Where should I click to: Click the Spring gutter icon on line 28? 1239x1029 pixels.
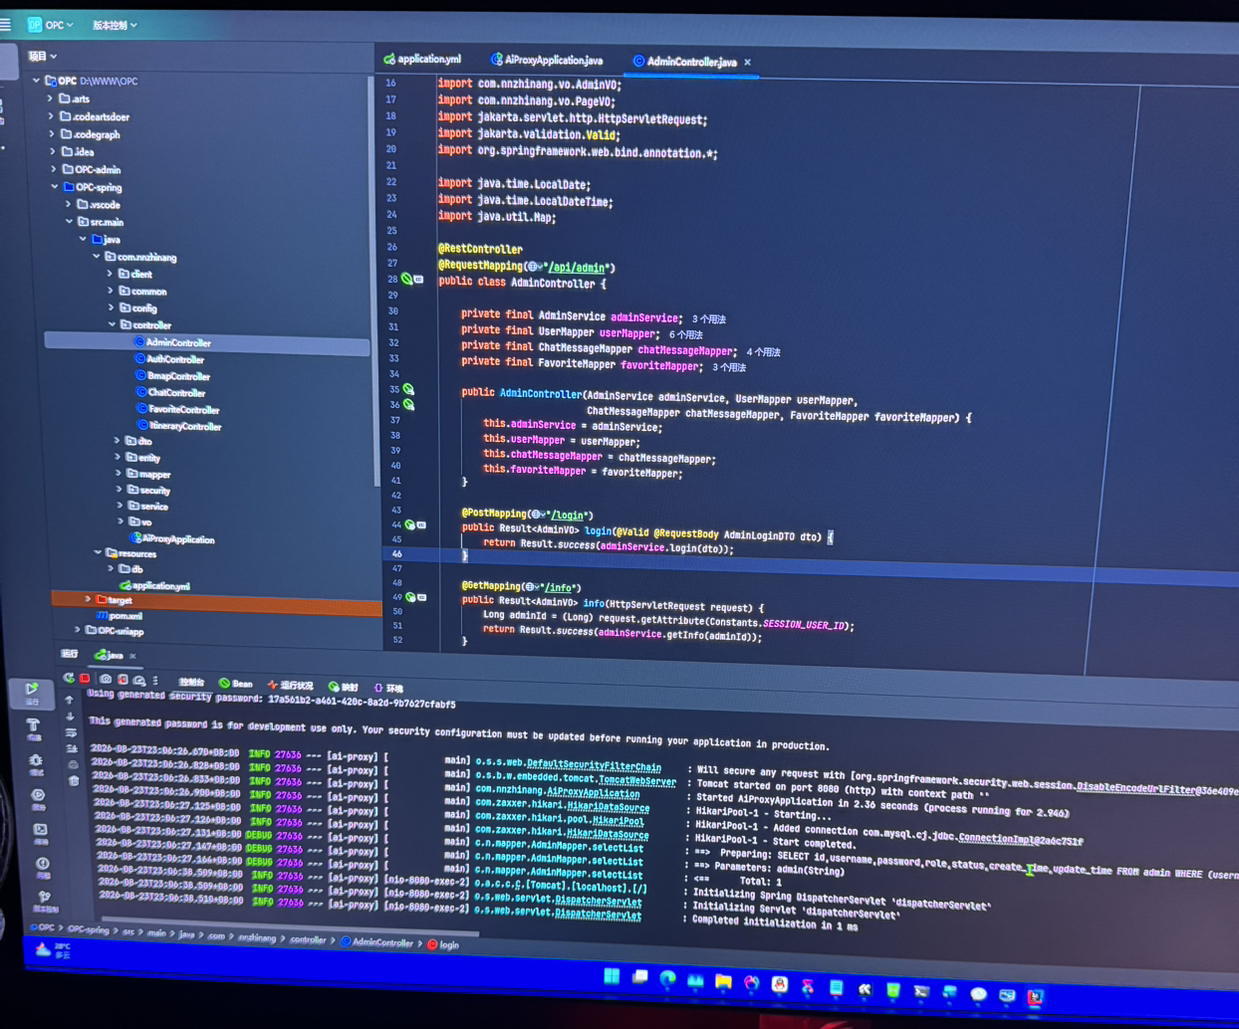pyautogui.click(x=407, y=280)
